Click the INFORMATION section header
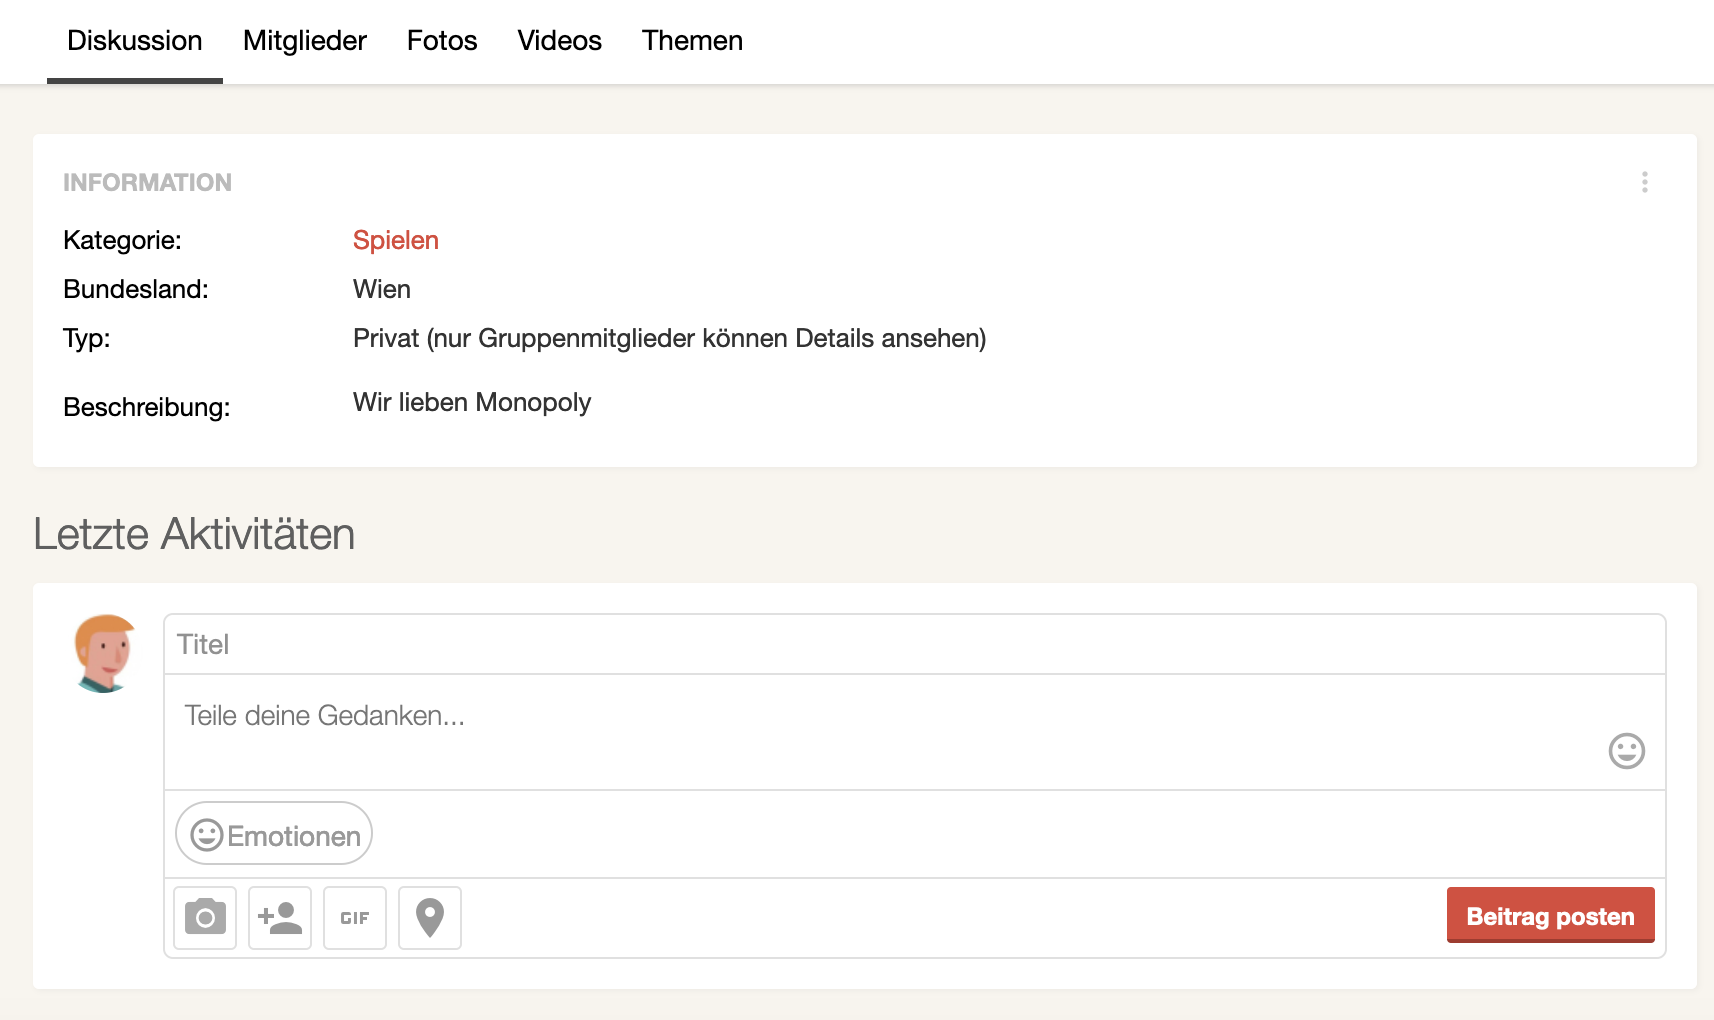The width and height of the screenshot is (1714, 1020). [x=147, y=182]
